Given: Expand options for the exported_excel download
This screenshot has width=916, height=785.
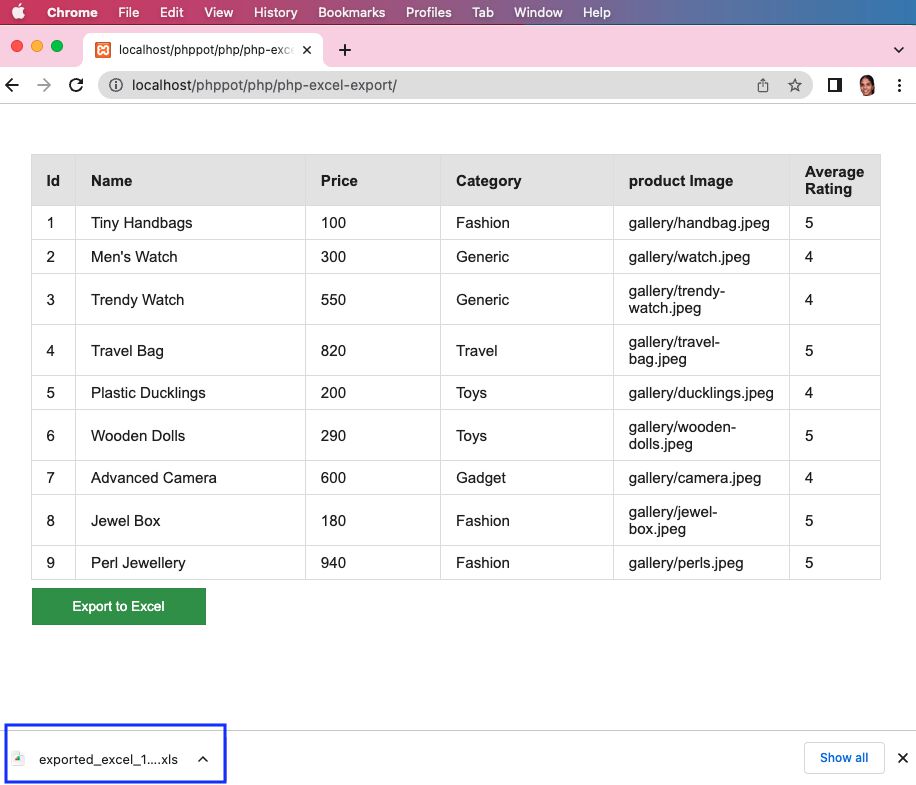Looking at the screenshot, I should pos(203,759).
